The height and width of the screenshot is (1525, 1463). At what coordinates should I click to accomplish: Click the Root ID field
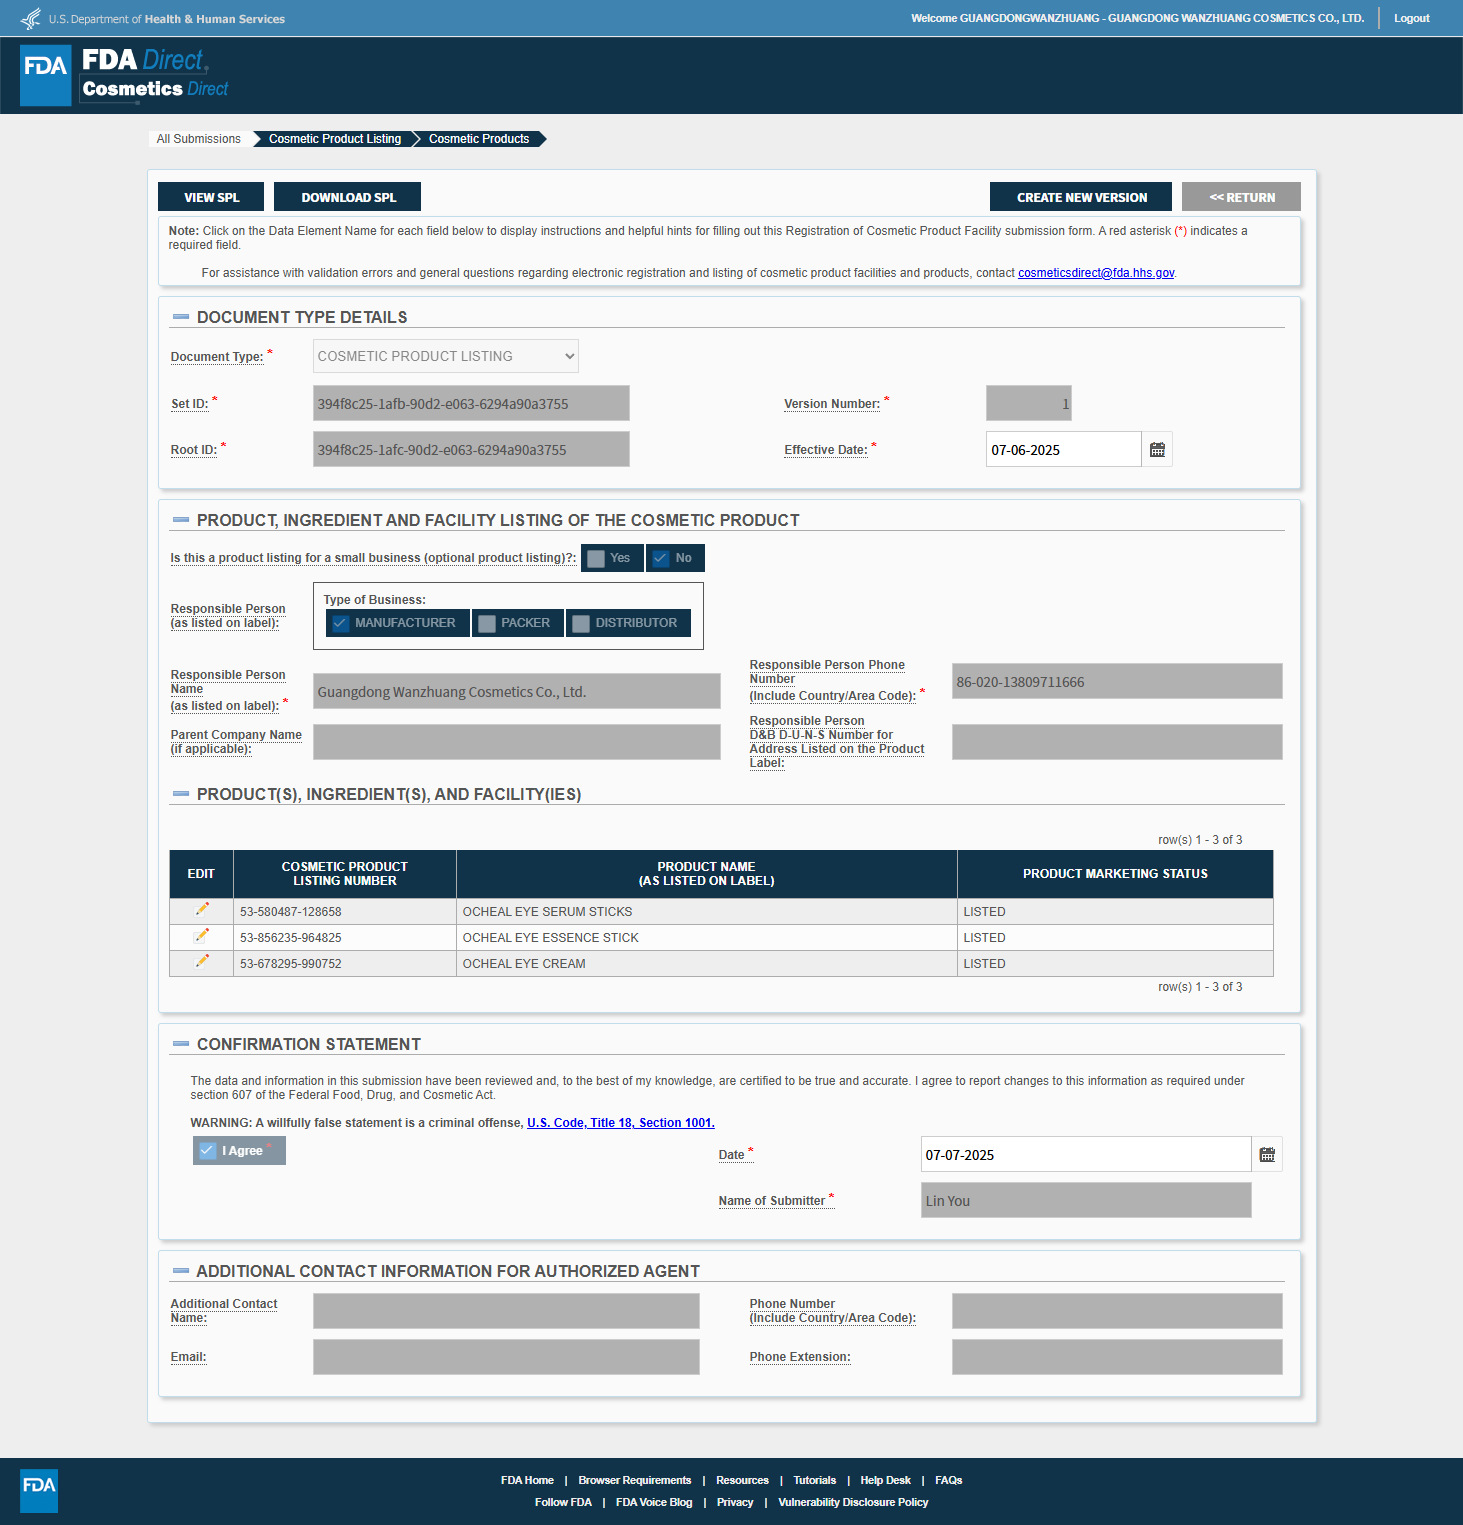point(471,450)
